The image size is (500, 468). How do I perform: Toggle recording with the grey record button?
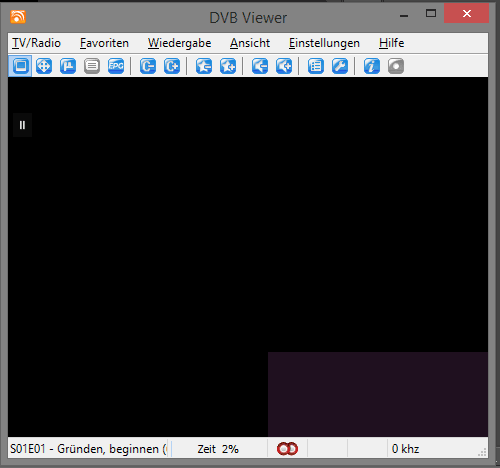[396, 66]
